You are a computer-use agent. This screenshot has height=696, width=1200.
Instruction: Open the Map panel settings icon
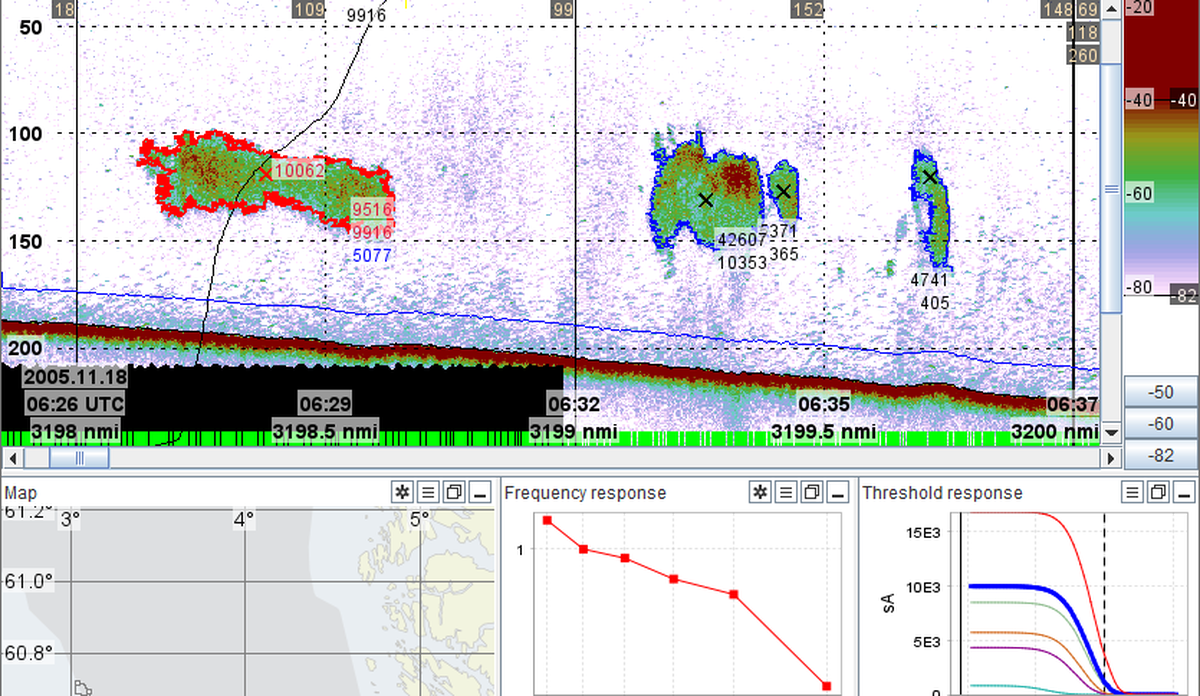pos(402,492)
